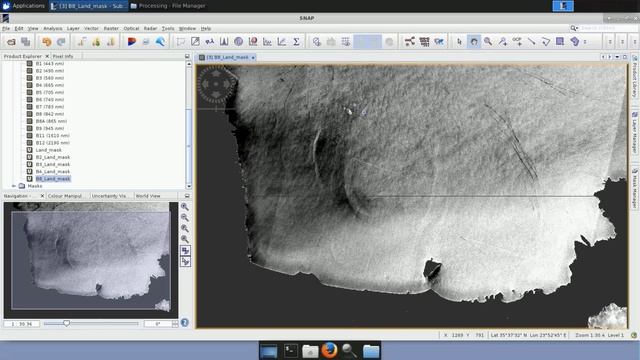Click the Undo toolbar icon
The width and height of the screenshot is (640, 360).
[x=47, y=42]
